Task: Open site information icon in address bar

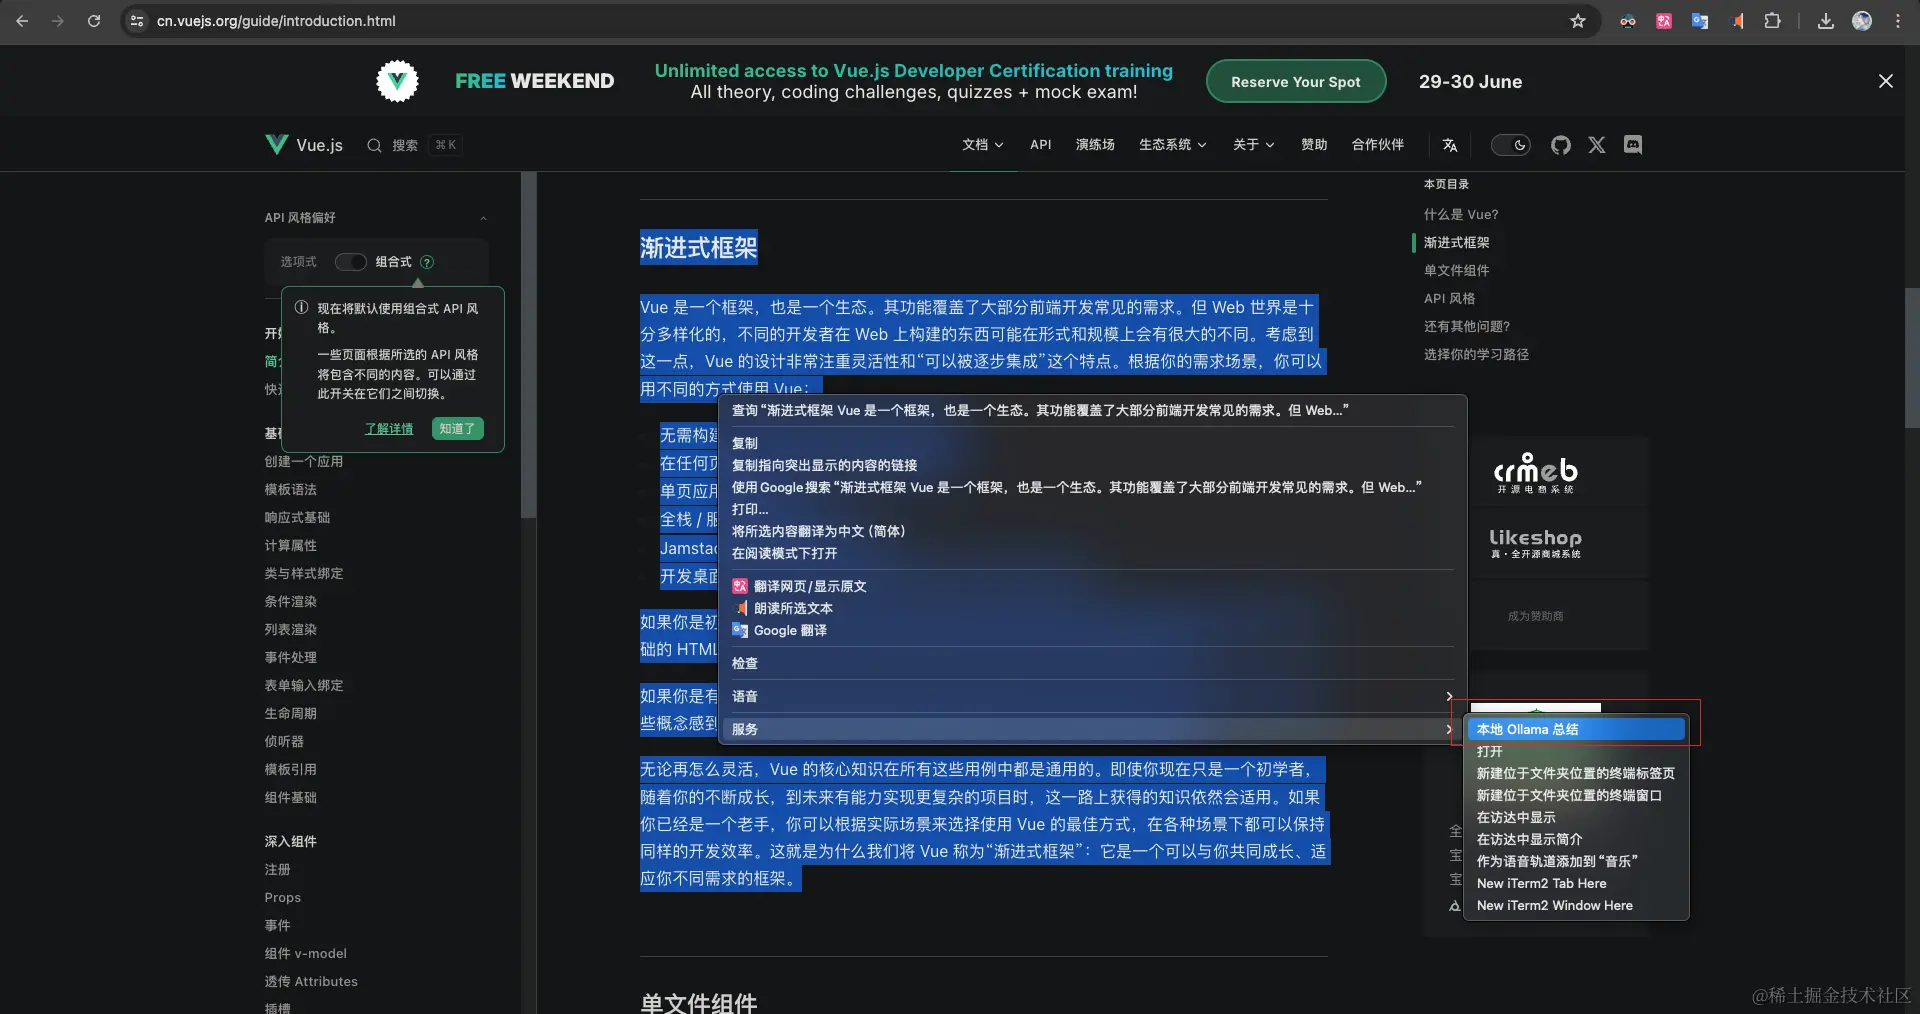Action: tap(137, 20)
